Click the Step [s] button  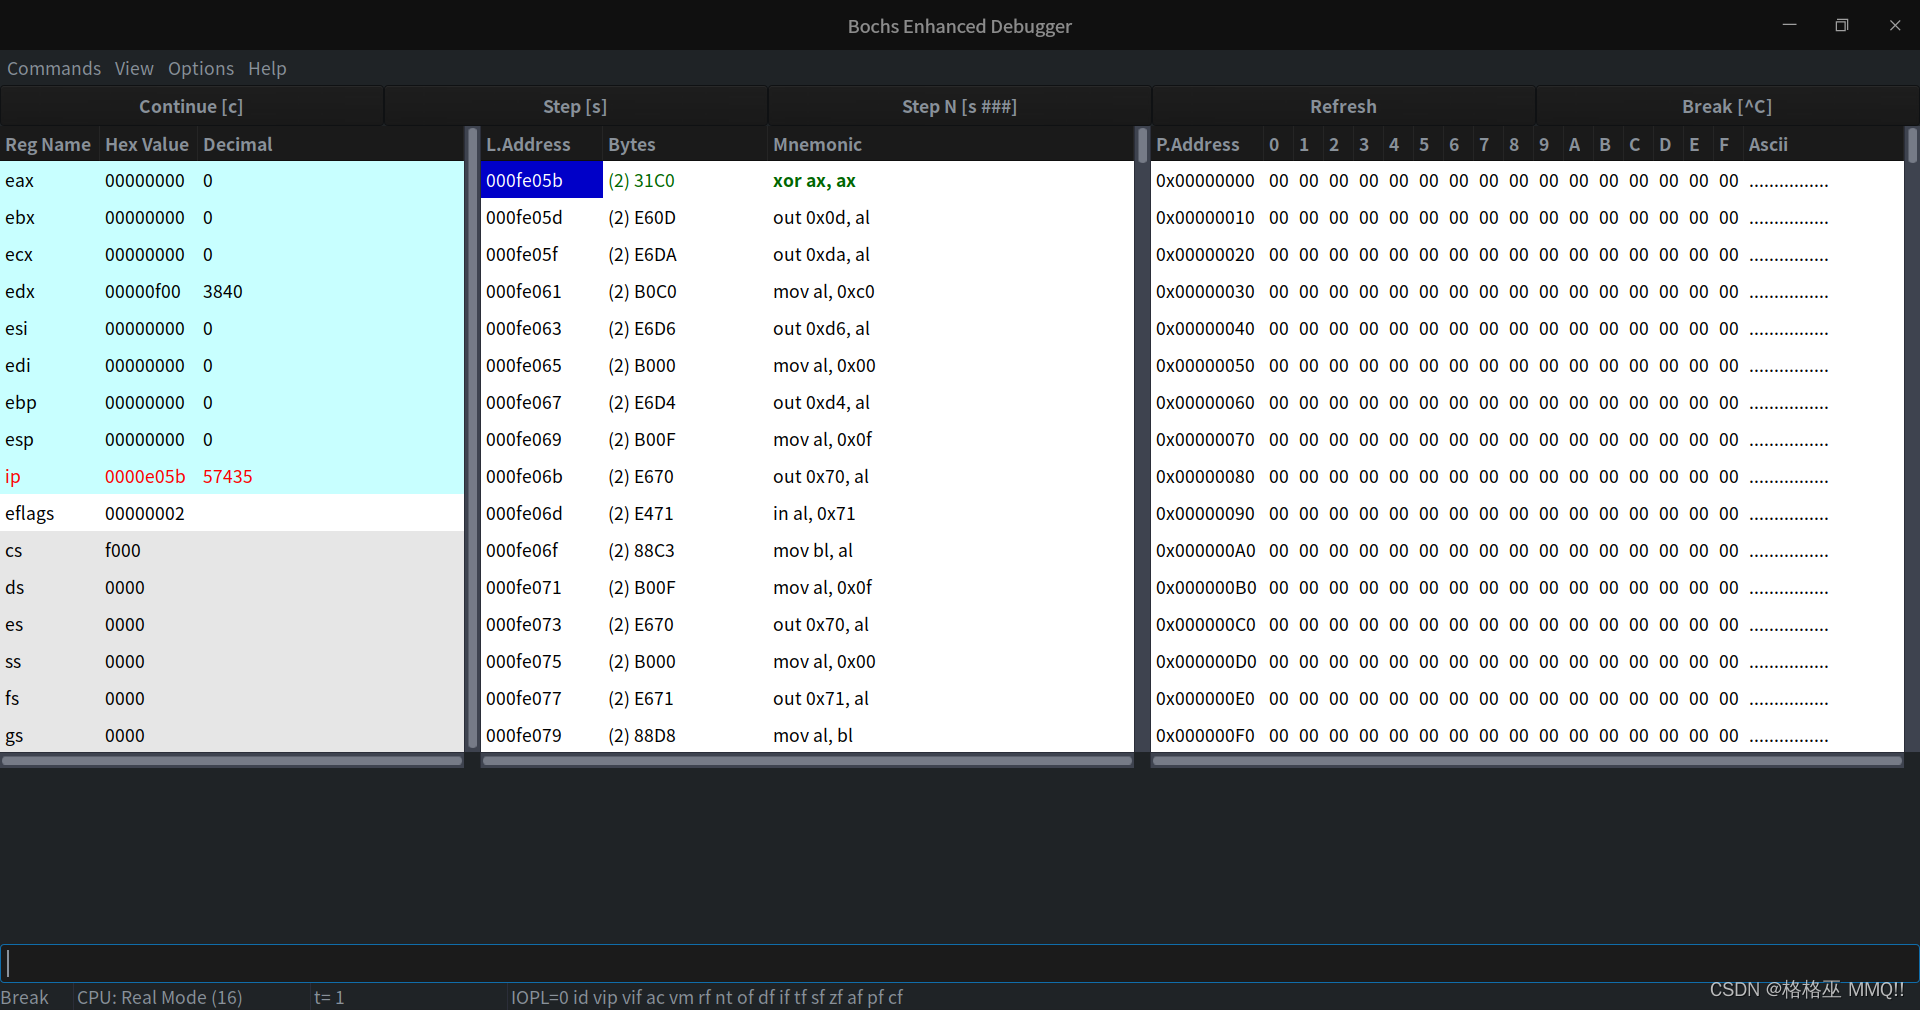pyautogui.click(x=575, y=106)
